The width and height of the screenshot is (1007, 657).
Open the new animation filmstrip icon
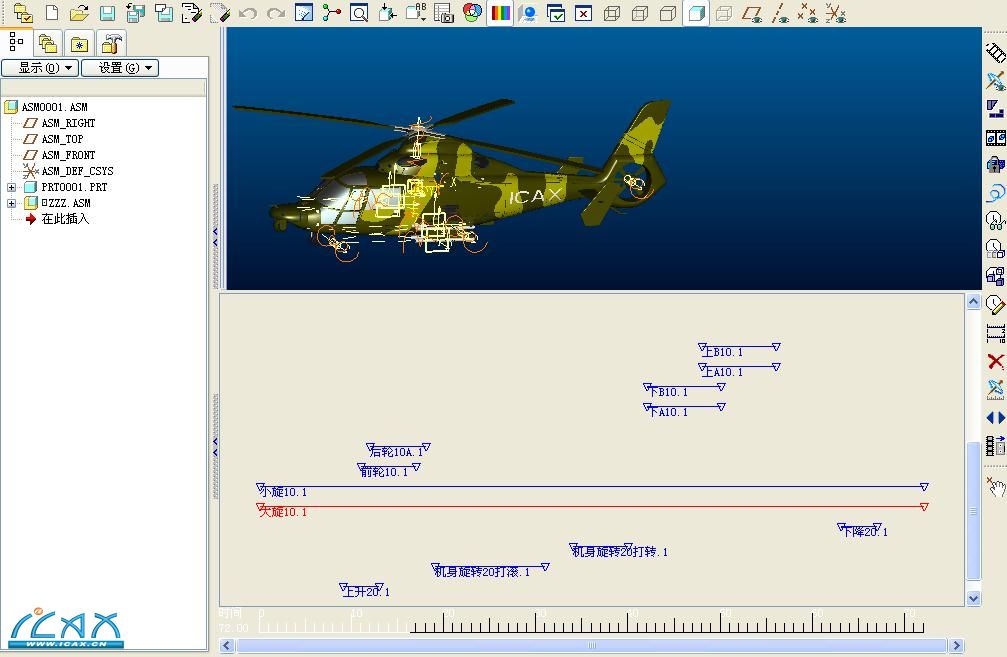pos(995,53)
